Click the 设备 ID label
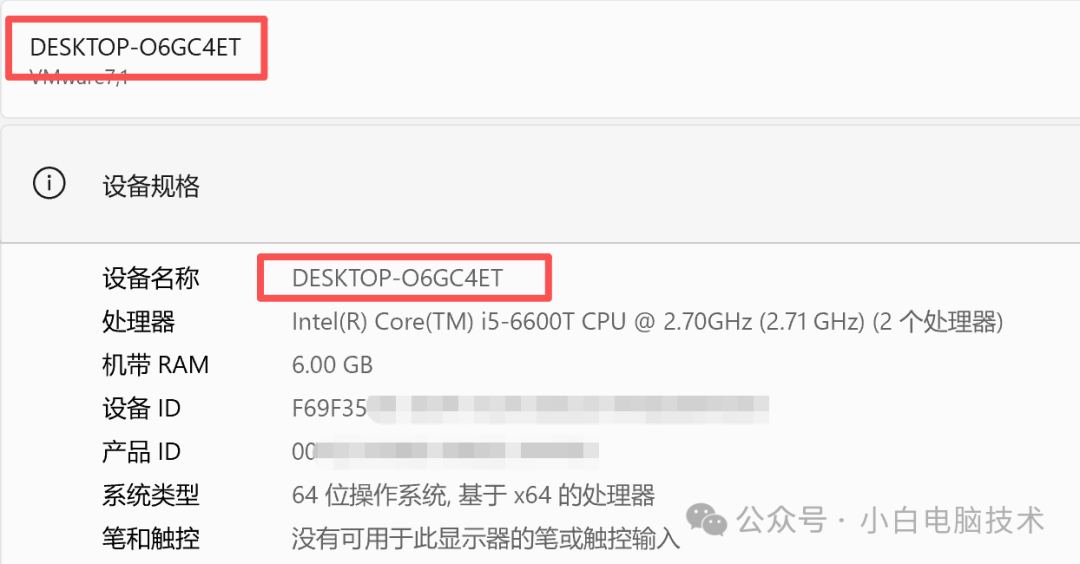This screenshot has height=564, width=1080. pyautogui.click(x=141, y=408)
